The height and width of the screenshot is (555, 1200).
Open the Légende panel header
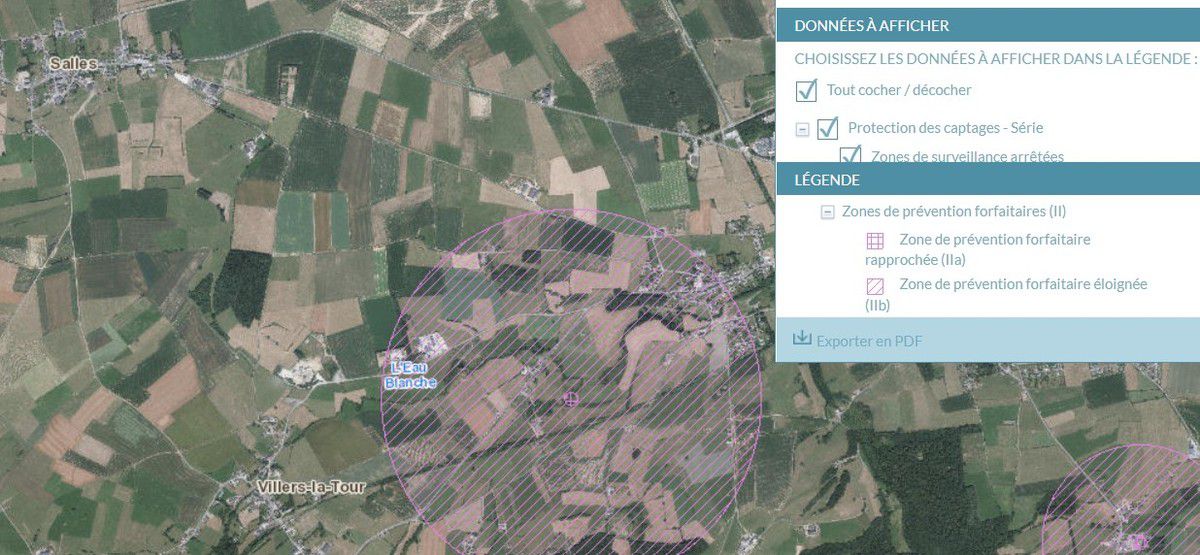[x=988, y=180]
